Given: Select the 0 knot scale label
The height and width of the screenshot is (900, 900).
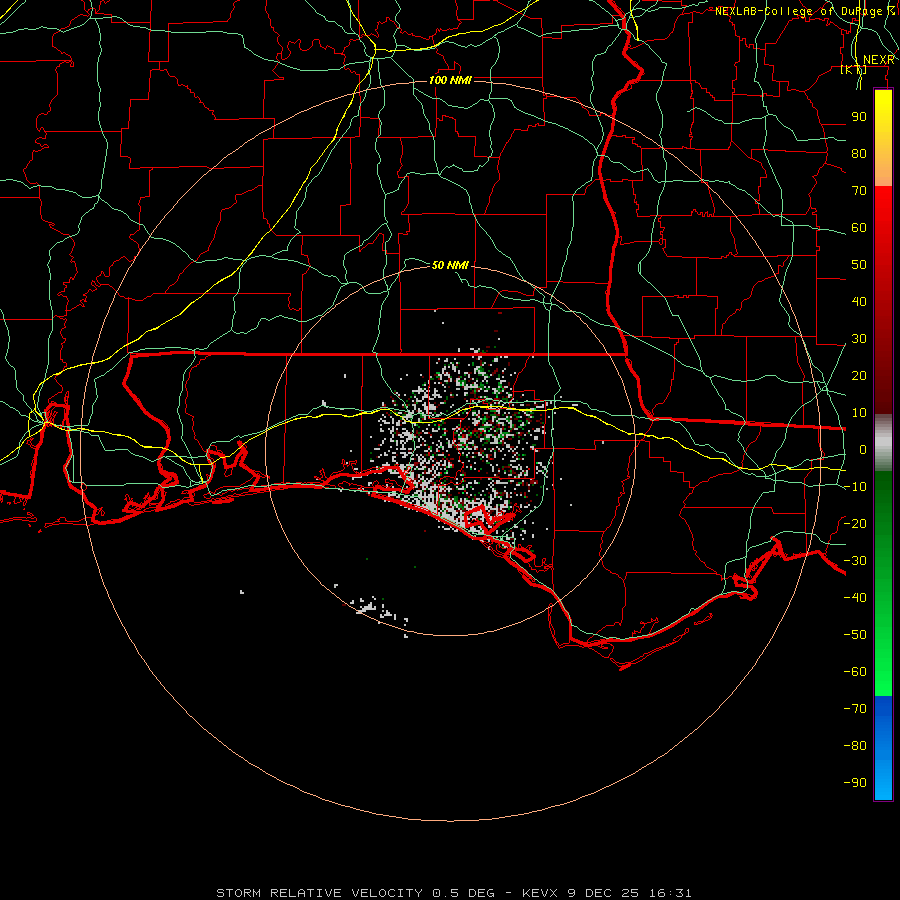Looking at the screenshot, I should (x=863, y=450).
